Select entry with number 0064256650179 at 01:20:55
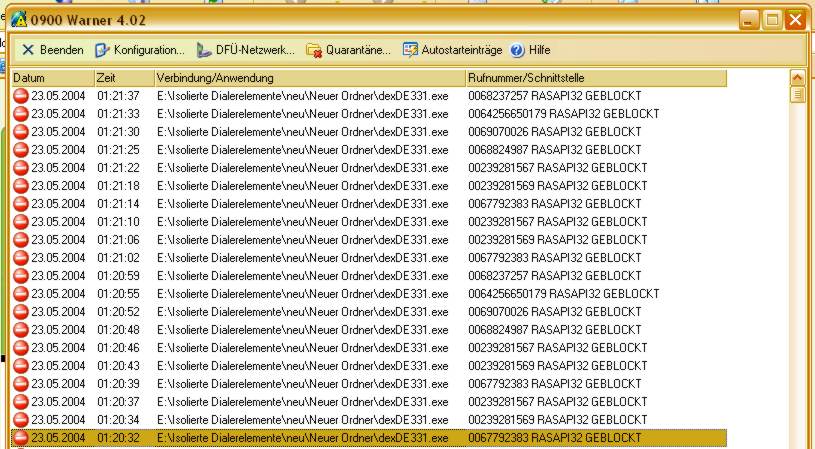The image size is (815, 449). click(300, 294)
